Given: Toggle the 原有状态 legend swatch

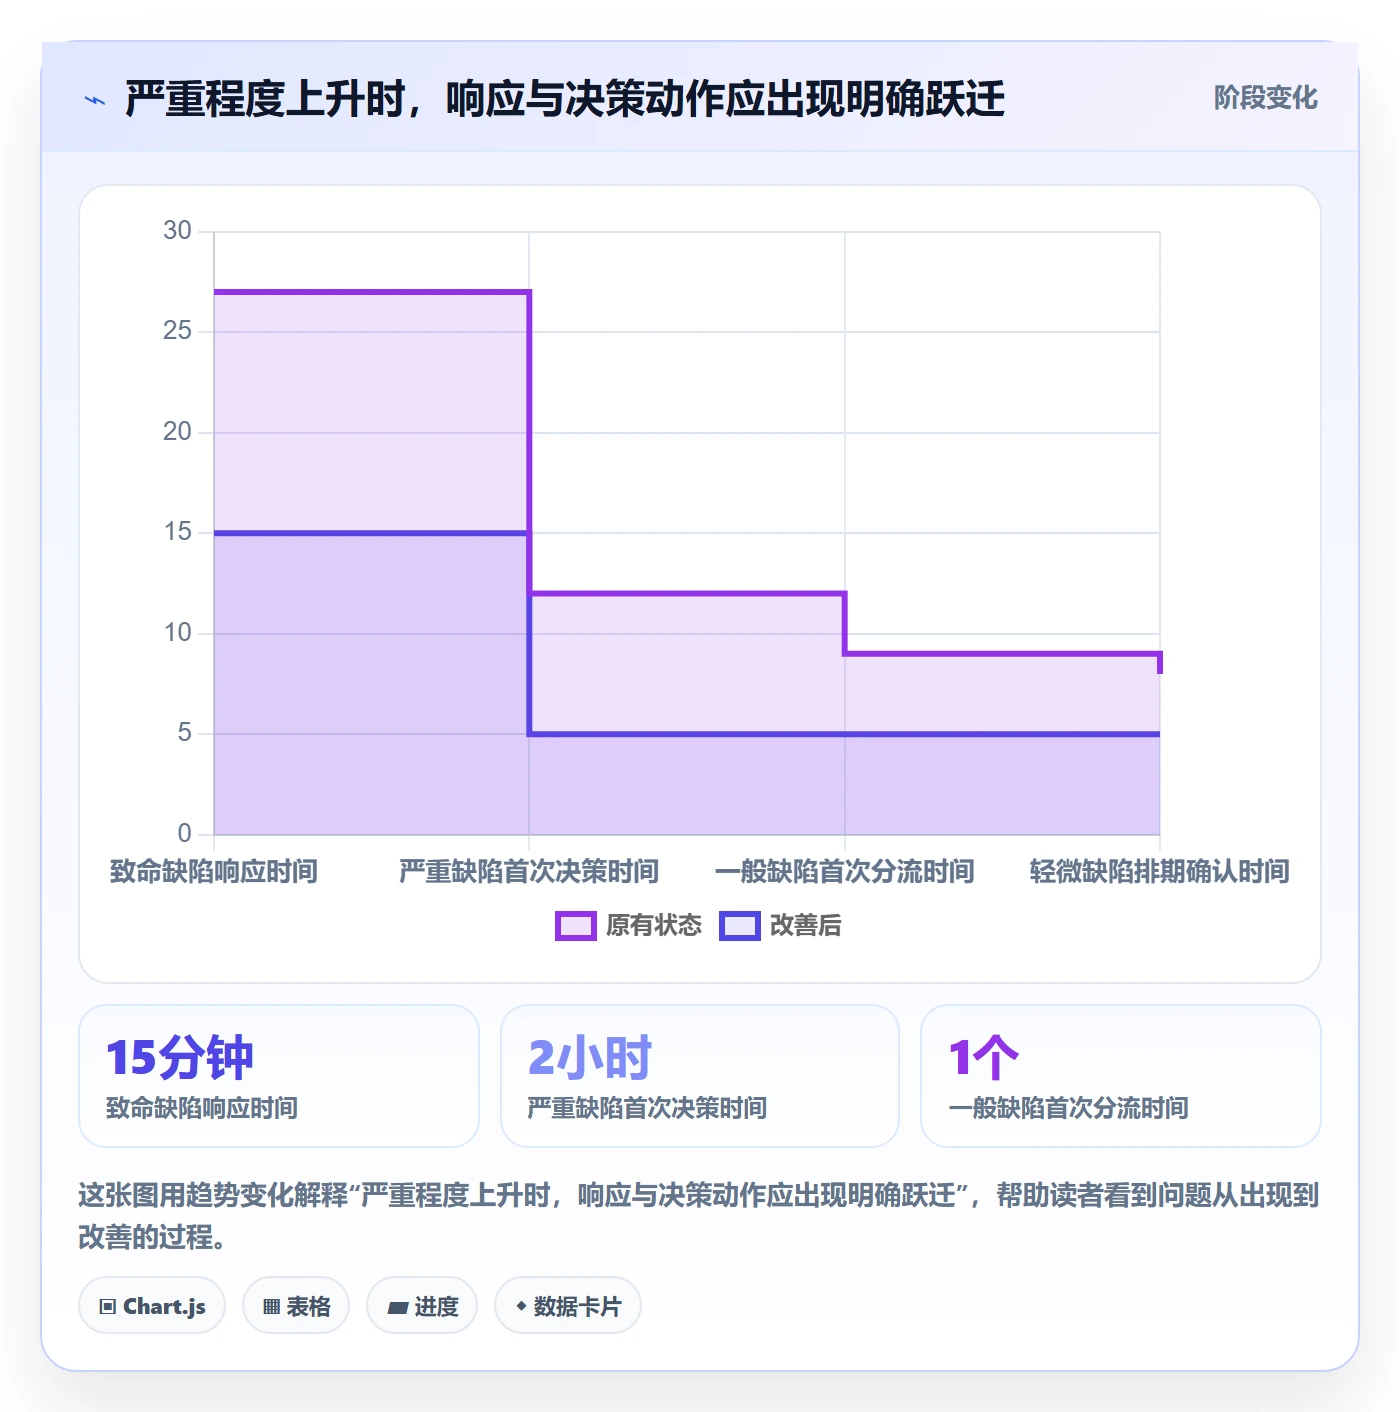Looking at the screenshot, I should coord(575,926).
